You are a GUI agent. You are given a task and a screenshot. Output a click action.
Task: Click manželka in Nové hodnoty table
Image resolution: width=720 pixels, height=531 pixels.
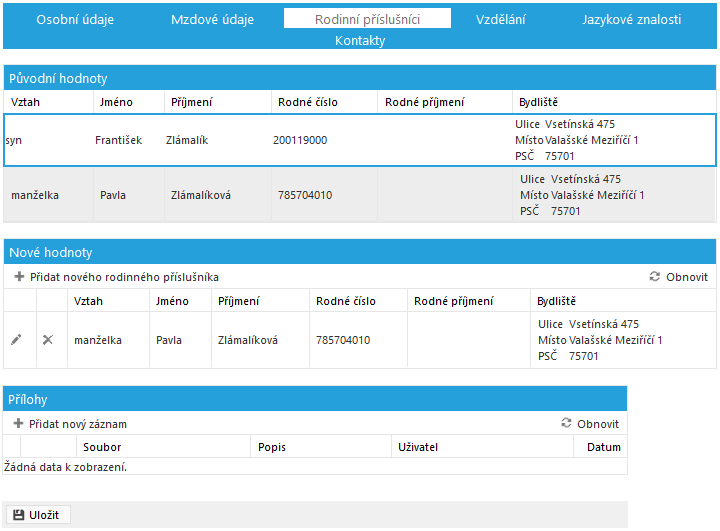coord(98,340)
